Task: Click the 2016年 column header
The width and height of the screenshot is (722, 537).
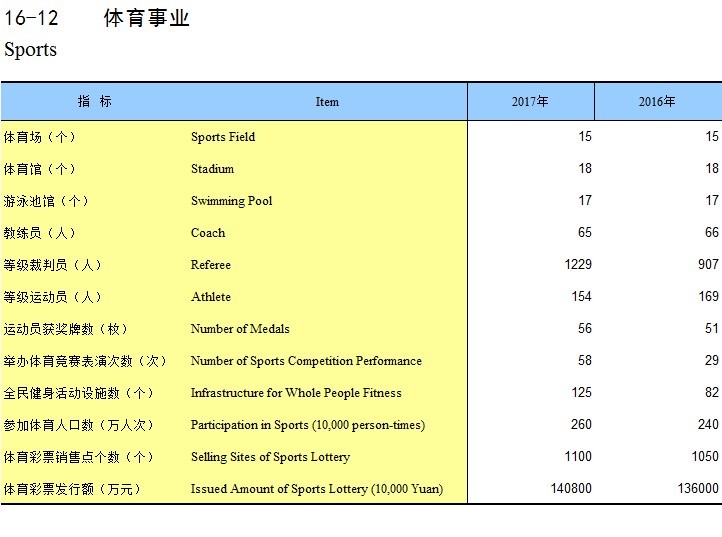Action: pos(657,102)
